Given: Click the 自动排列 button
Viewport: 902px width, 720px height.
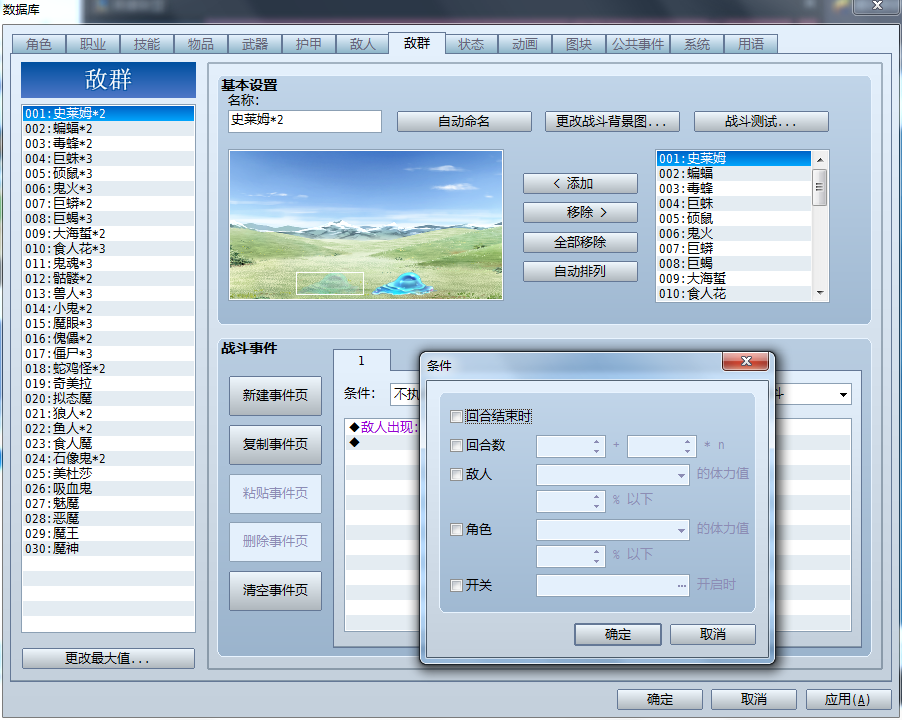Looking at the screenshot, I should (x=580, y=271).
